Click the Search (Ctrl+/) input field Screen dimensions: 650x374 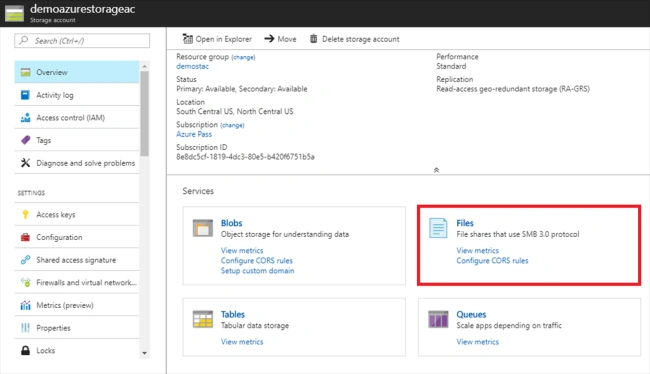pyautogui.click(x=82, y=41)
